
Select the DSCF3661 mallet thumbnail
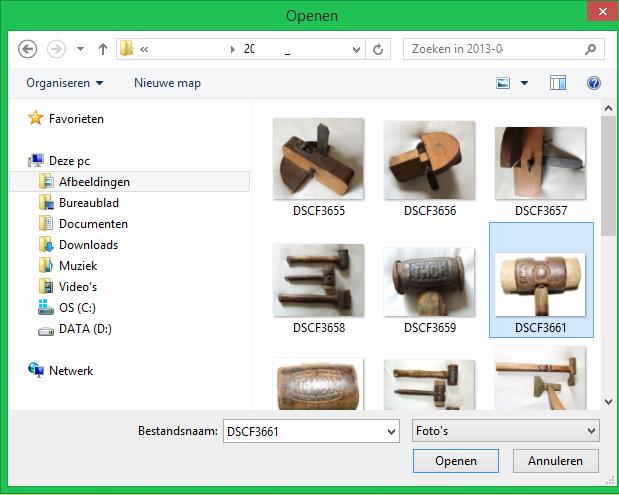540,284
